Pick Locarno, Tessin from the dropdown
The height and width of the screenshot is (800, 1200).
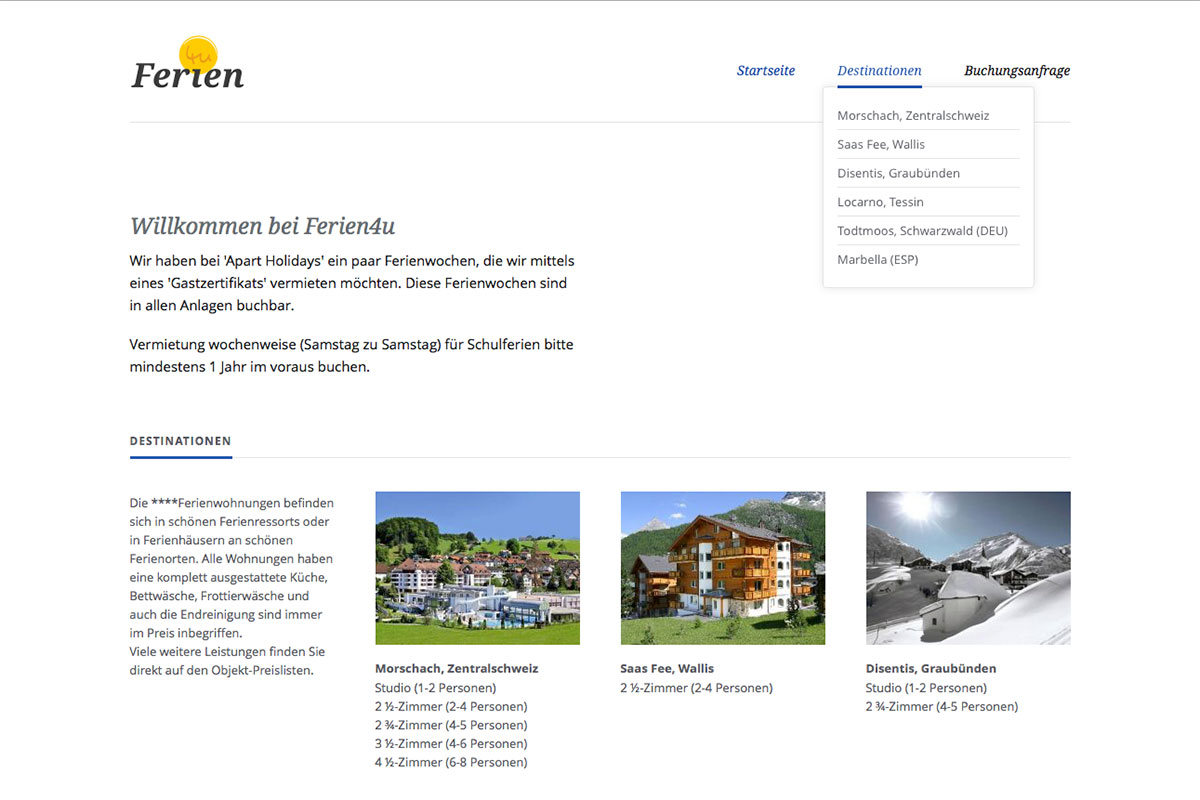[880, 202]
